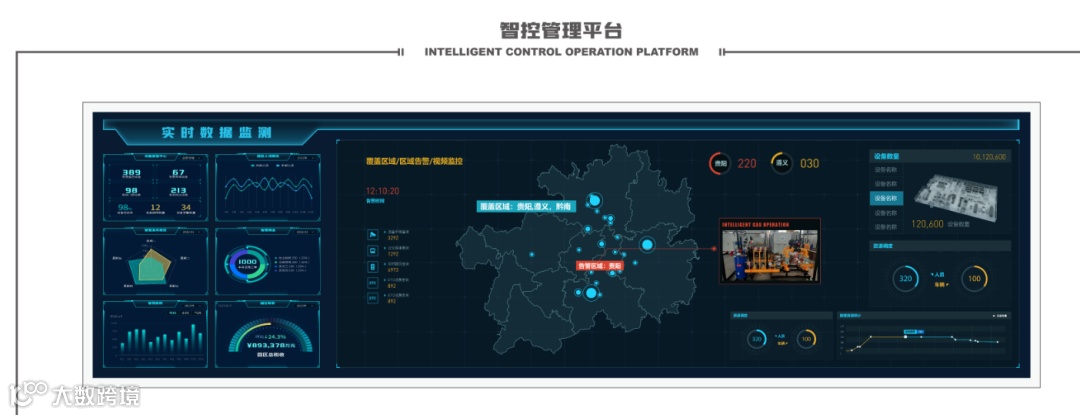Click the 覆盖区域/区域告警/视频监控 heading

click(414, 161)
